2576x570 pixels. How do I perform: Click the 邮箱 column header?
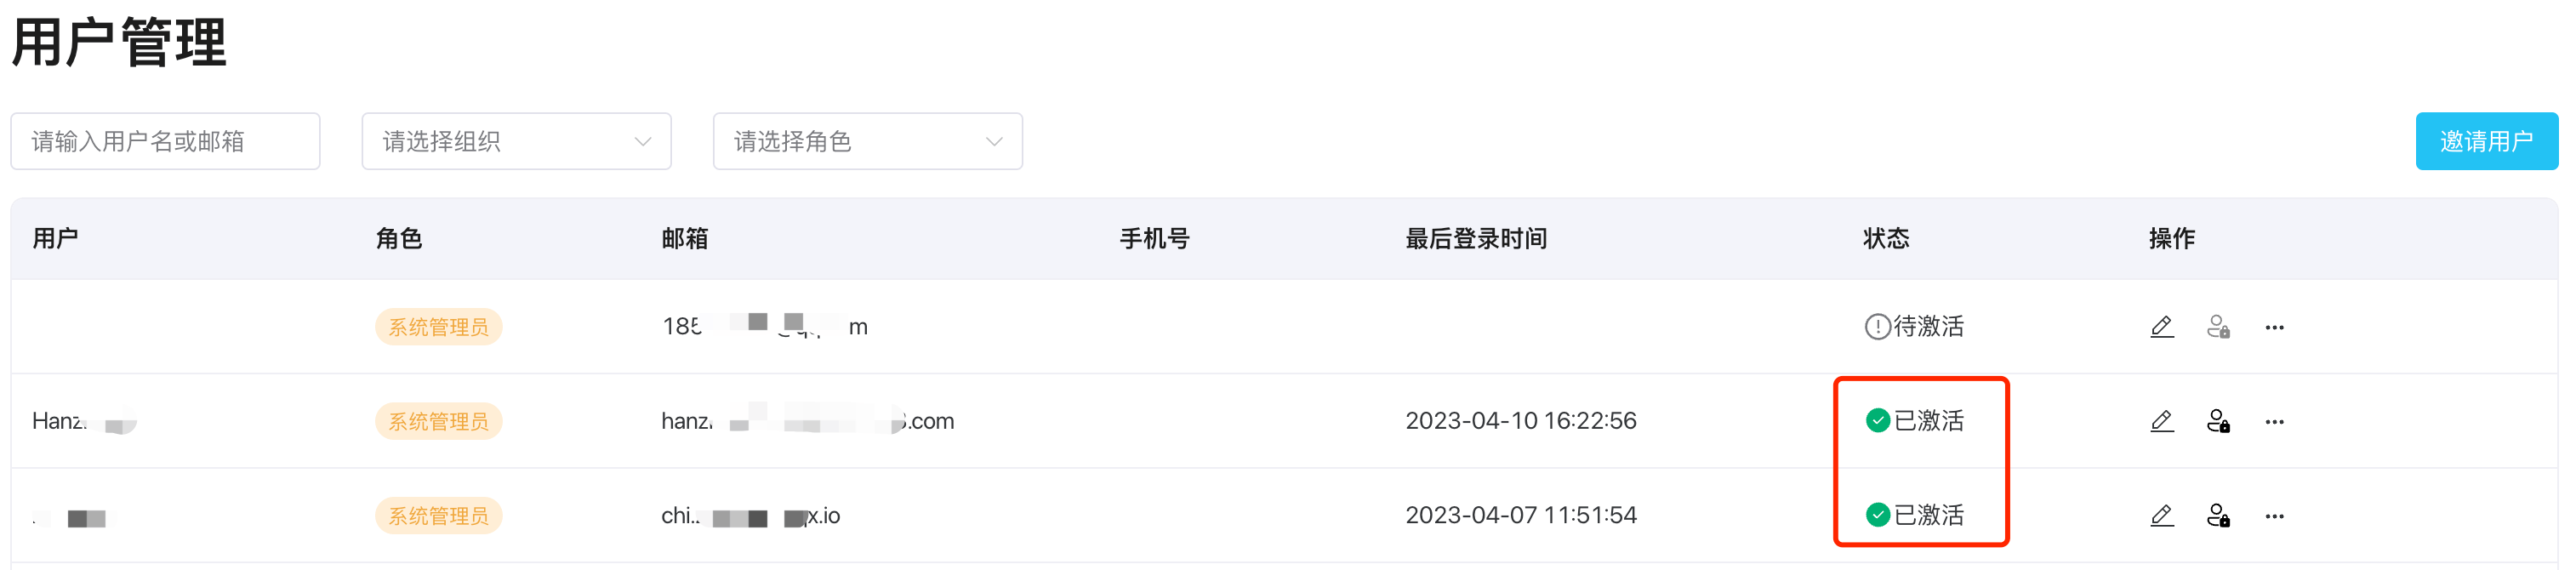tap(685, 239)
